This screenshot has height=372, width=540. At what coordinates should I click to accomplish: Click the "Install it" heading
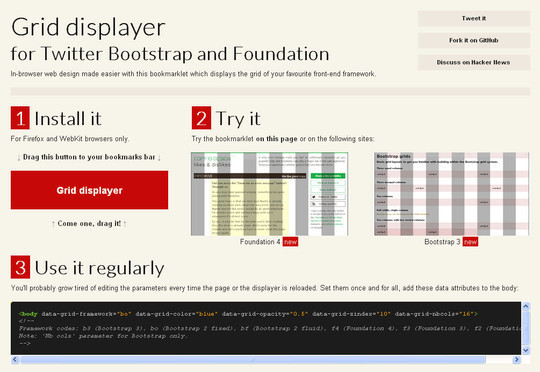tap(68, 118)
